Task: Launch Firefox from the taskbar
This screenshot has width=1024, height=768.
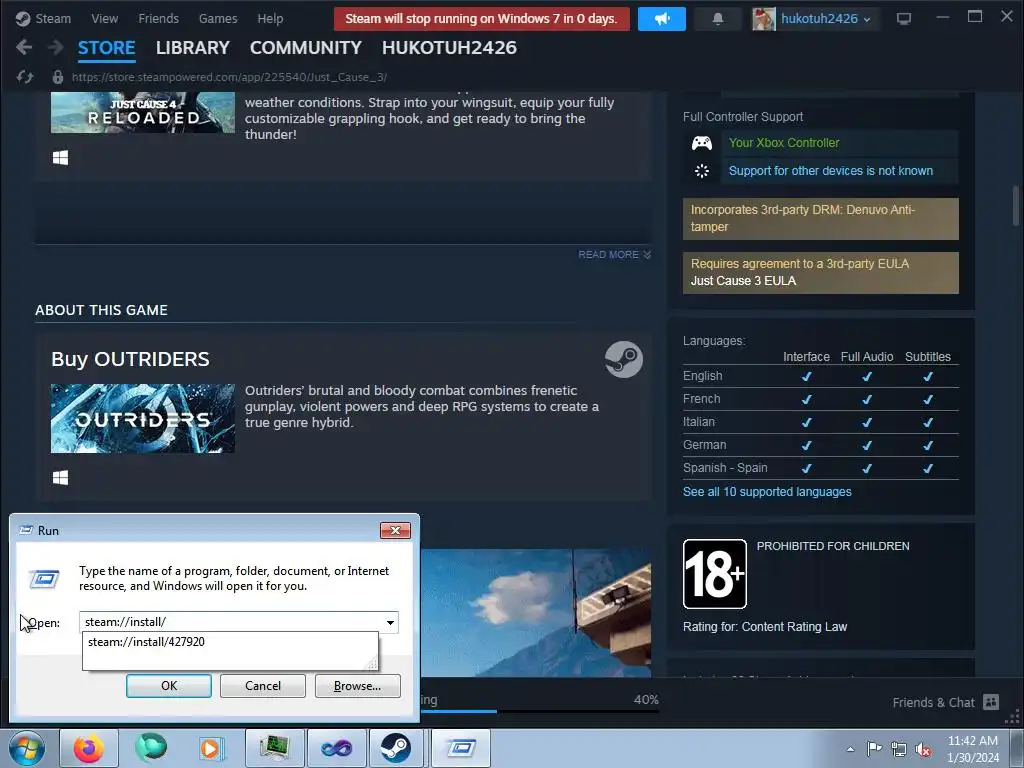Action: (x=89, y=748)
